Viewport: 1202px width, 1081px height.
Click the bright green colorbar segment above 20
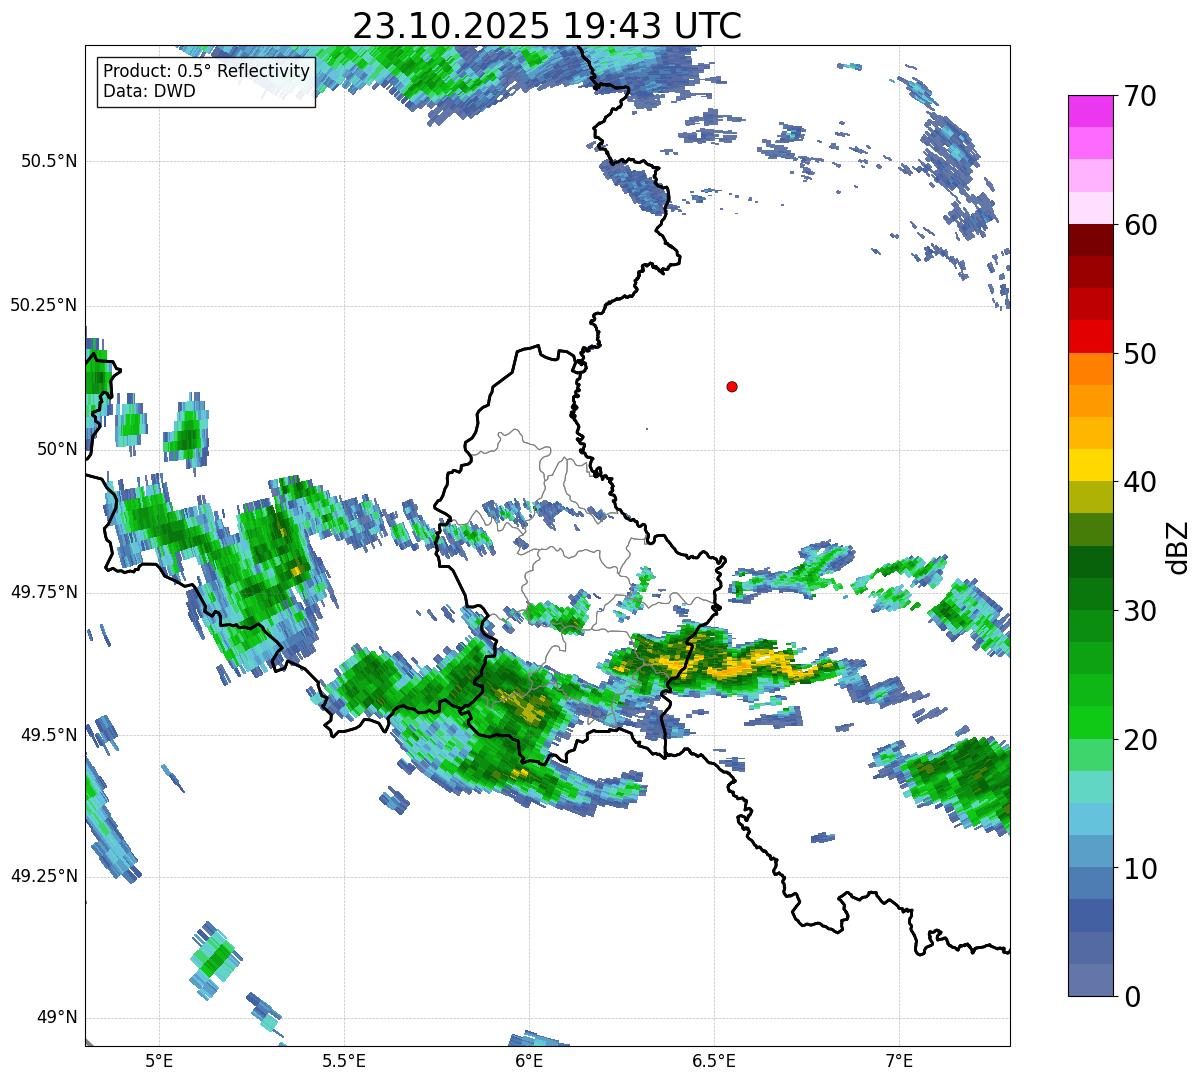coord(1089,722)
